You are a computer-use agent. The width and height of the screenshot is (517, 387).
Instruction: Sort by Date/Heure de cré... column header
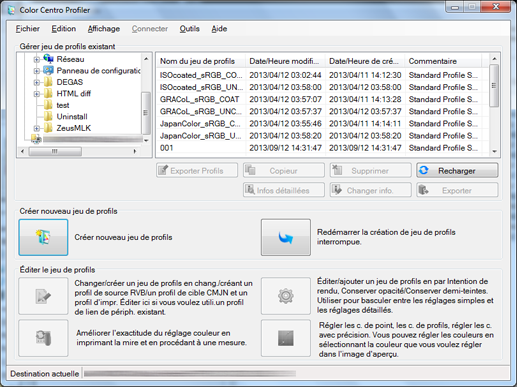[365, 61]
